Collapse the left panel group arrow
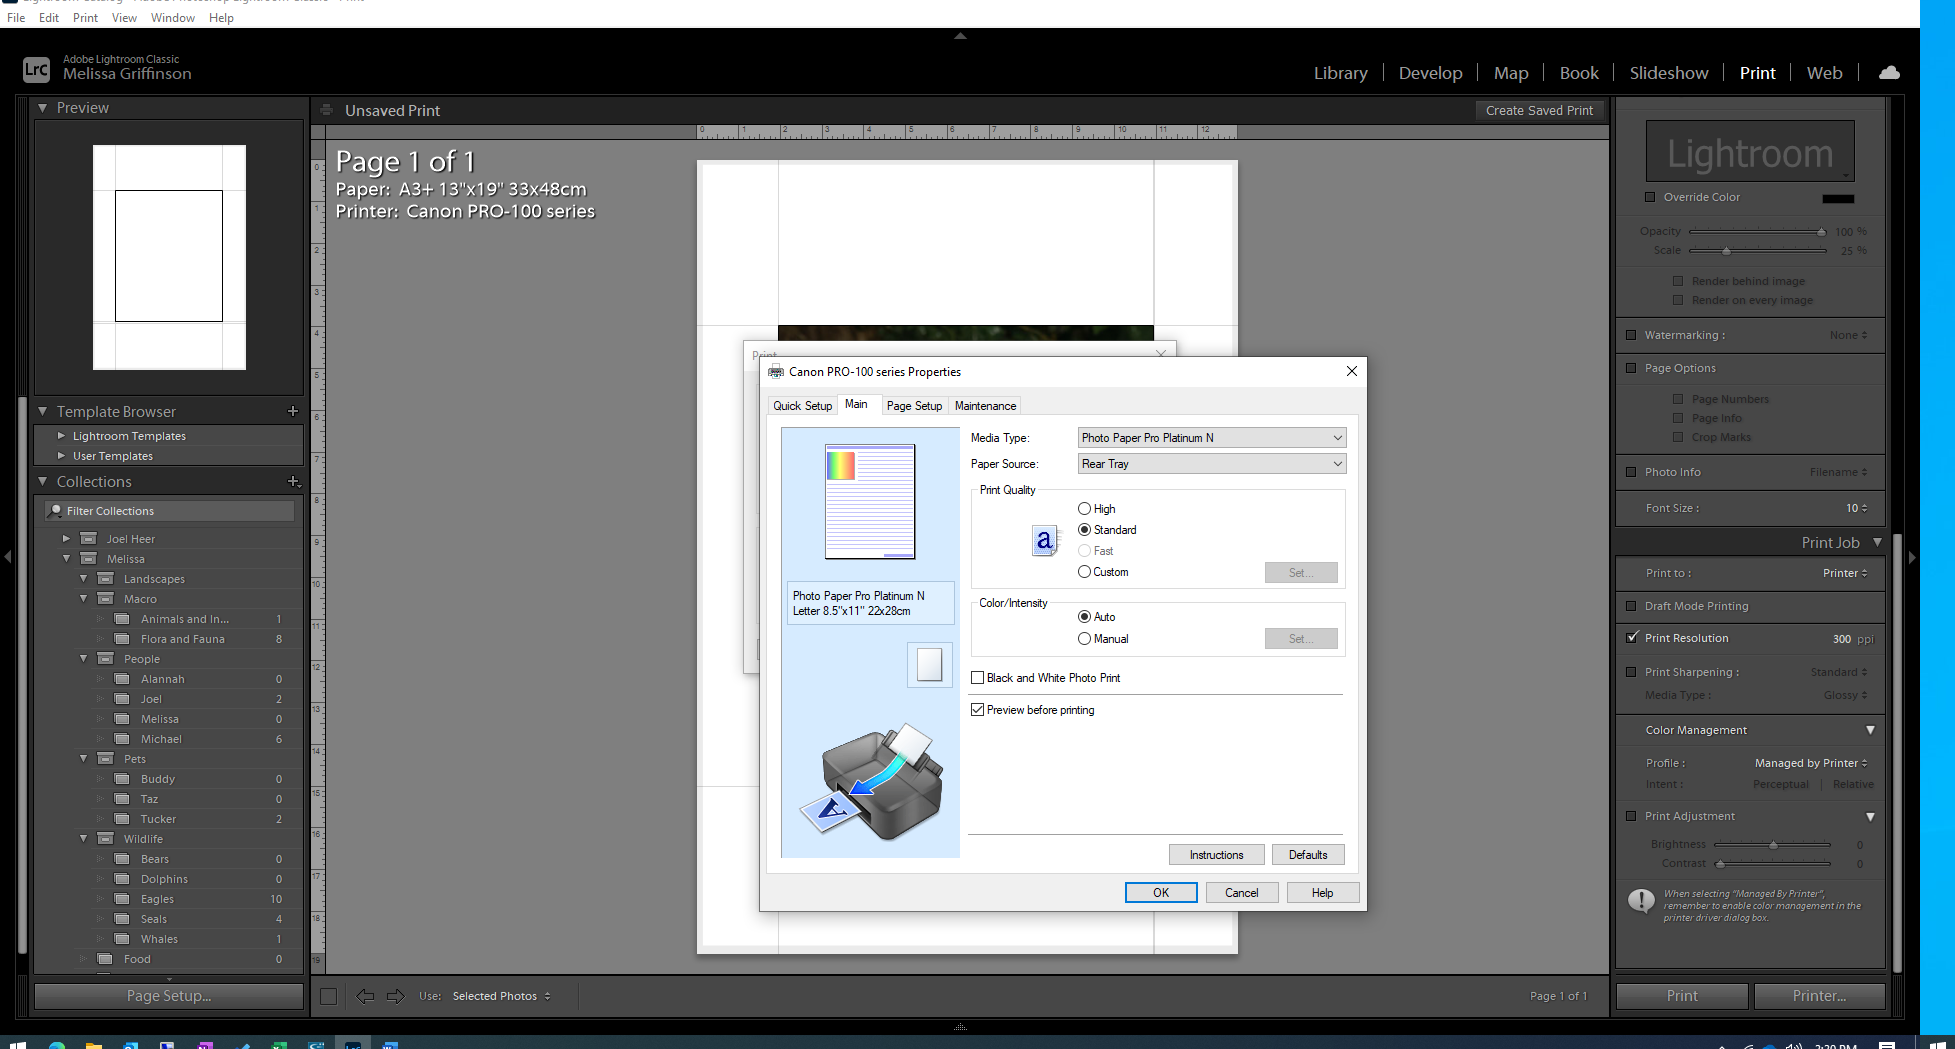 pyautogui.click(x=8, y=557)
